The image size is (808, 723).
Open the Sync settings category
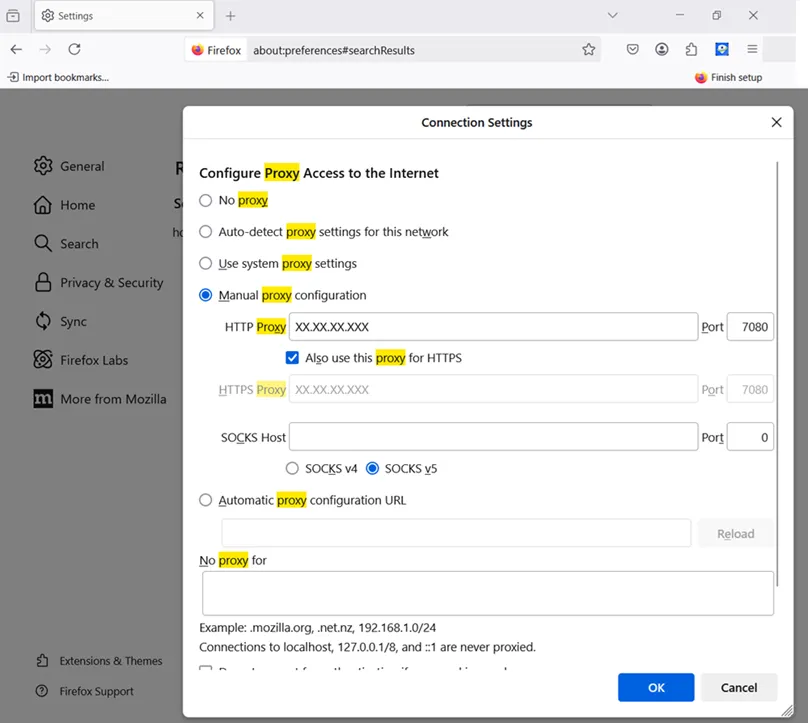[61, 321]
